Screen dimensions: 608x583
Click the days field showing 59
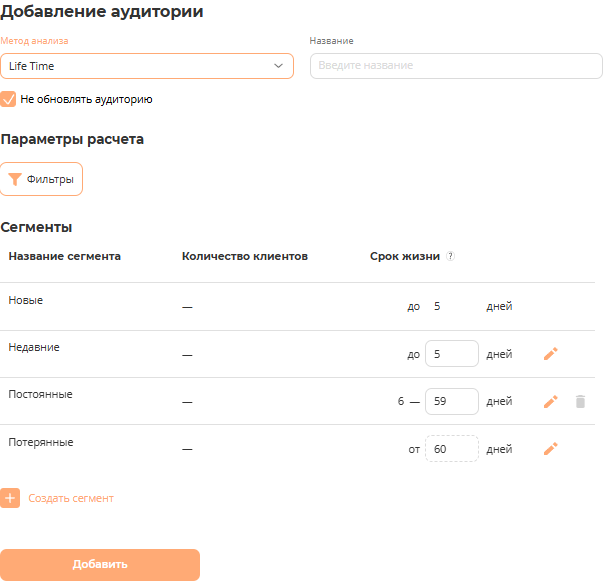tap(451, 401)
